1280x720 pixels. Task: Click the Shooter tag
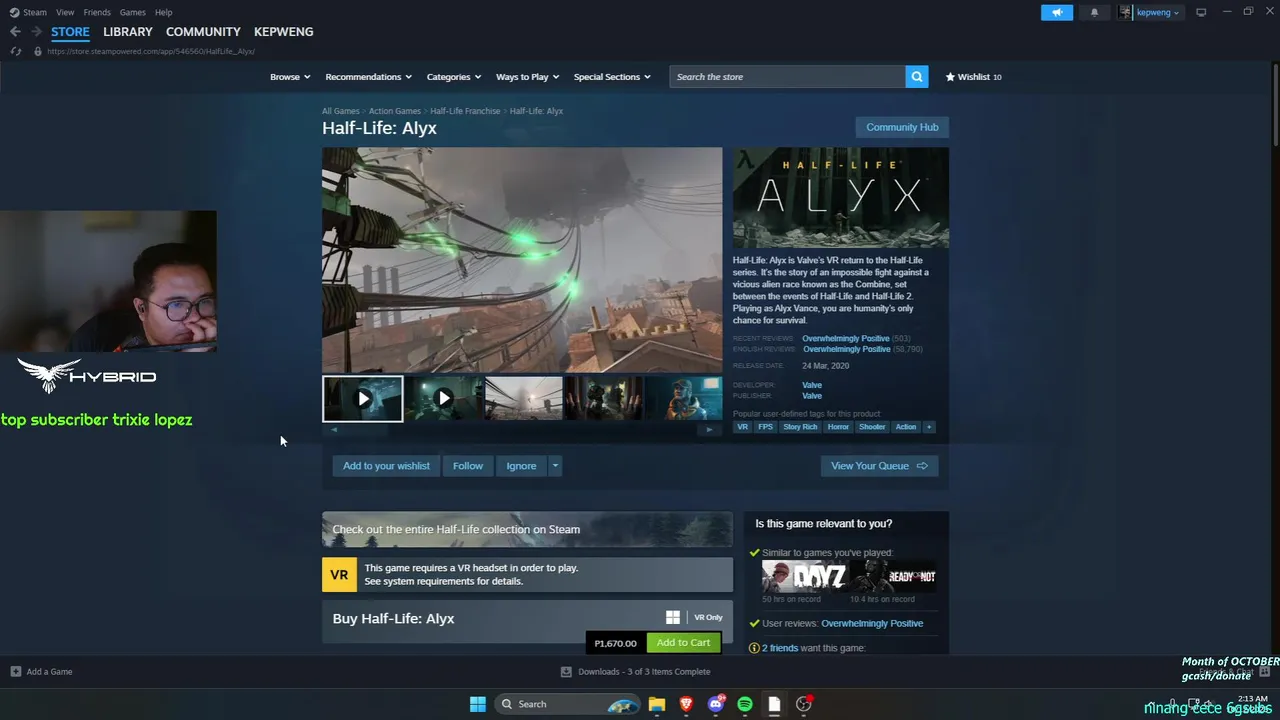872,427
